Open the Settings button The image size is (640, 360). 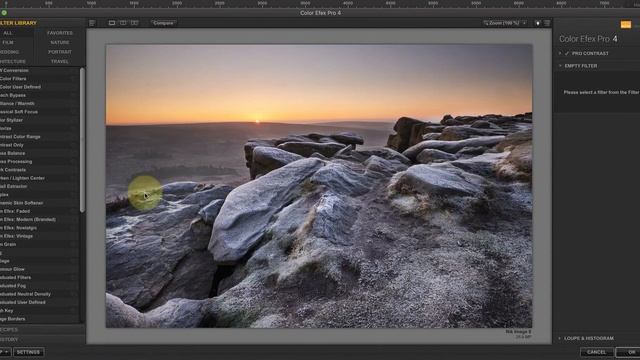pyautogui.click(x=28, y=352)
